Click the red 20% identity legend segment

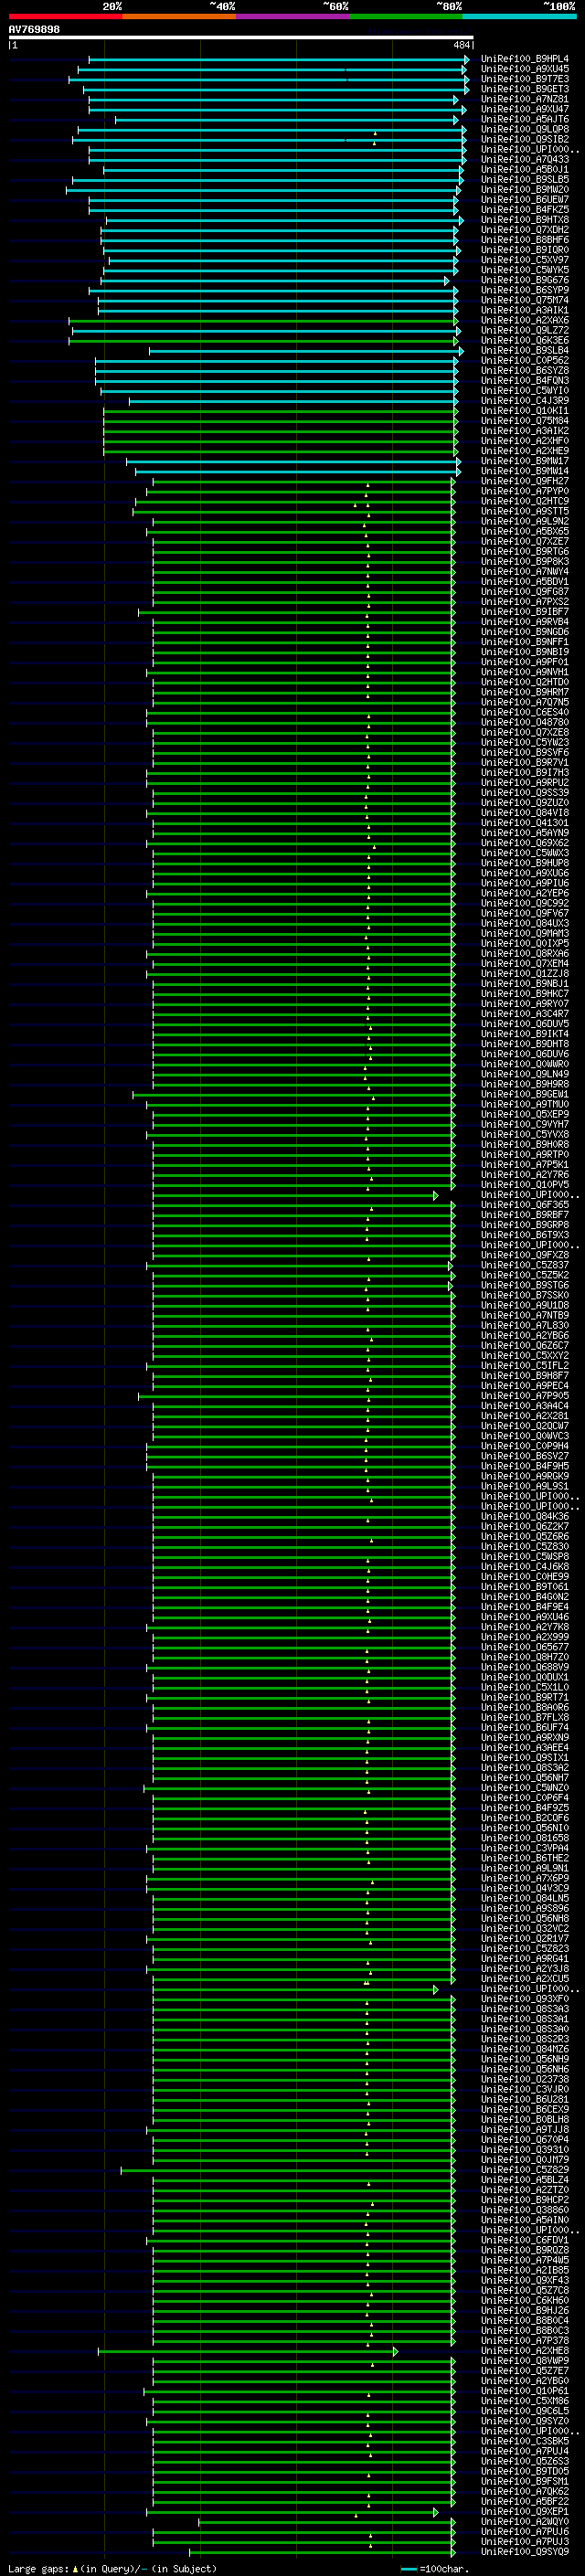pos(65,16)
